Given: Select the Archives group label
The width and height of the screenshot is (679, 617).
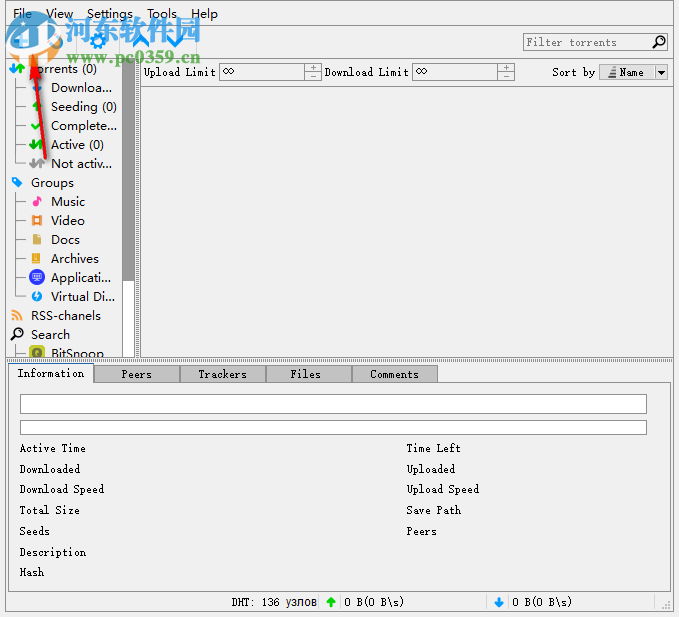Looking at the screenshot, I should (x=75, y=258).
